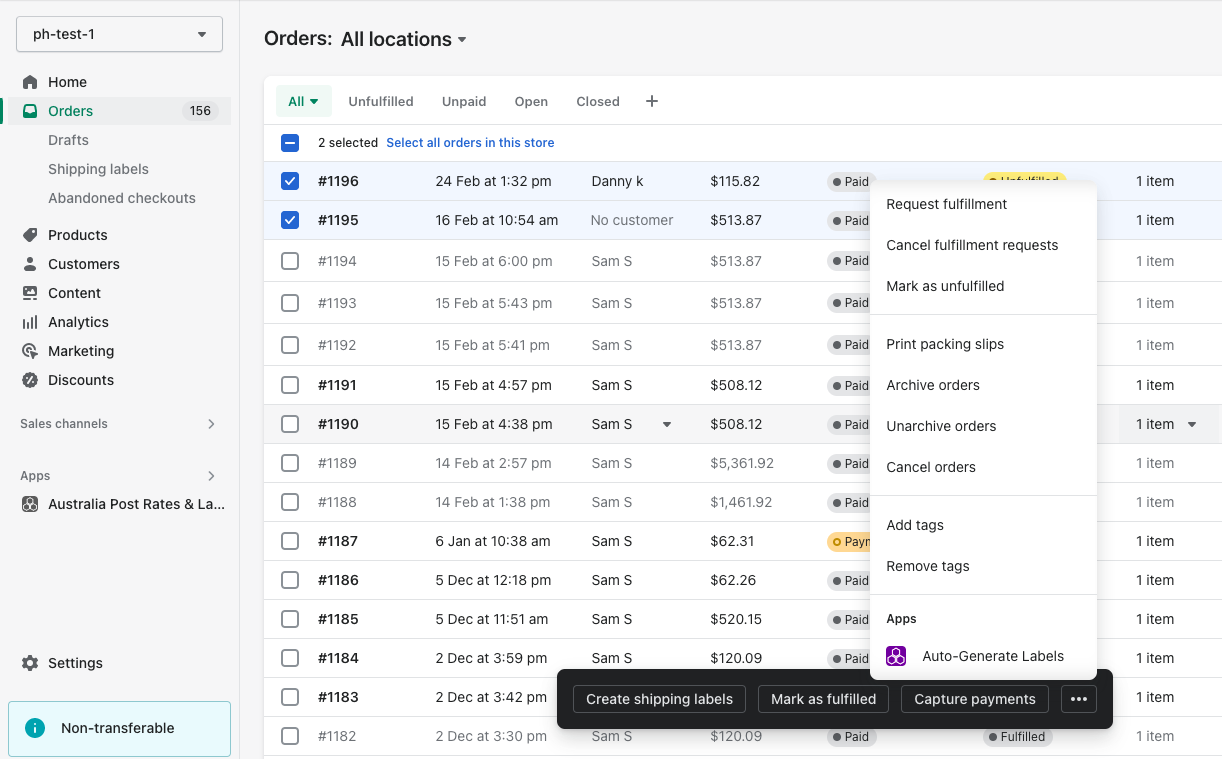The width and height of the screenshot is (1222, 759).
Task: Click the Orders count badge 156
Action: click(200, 111)
